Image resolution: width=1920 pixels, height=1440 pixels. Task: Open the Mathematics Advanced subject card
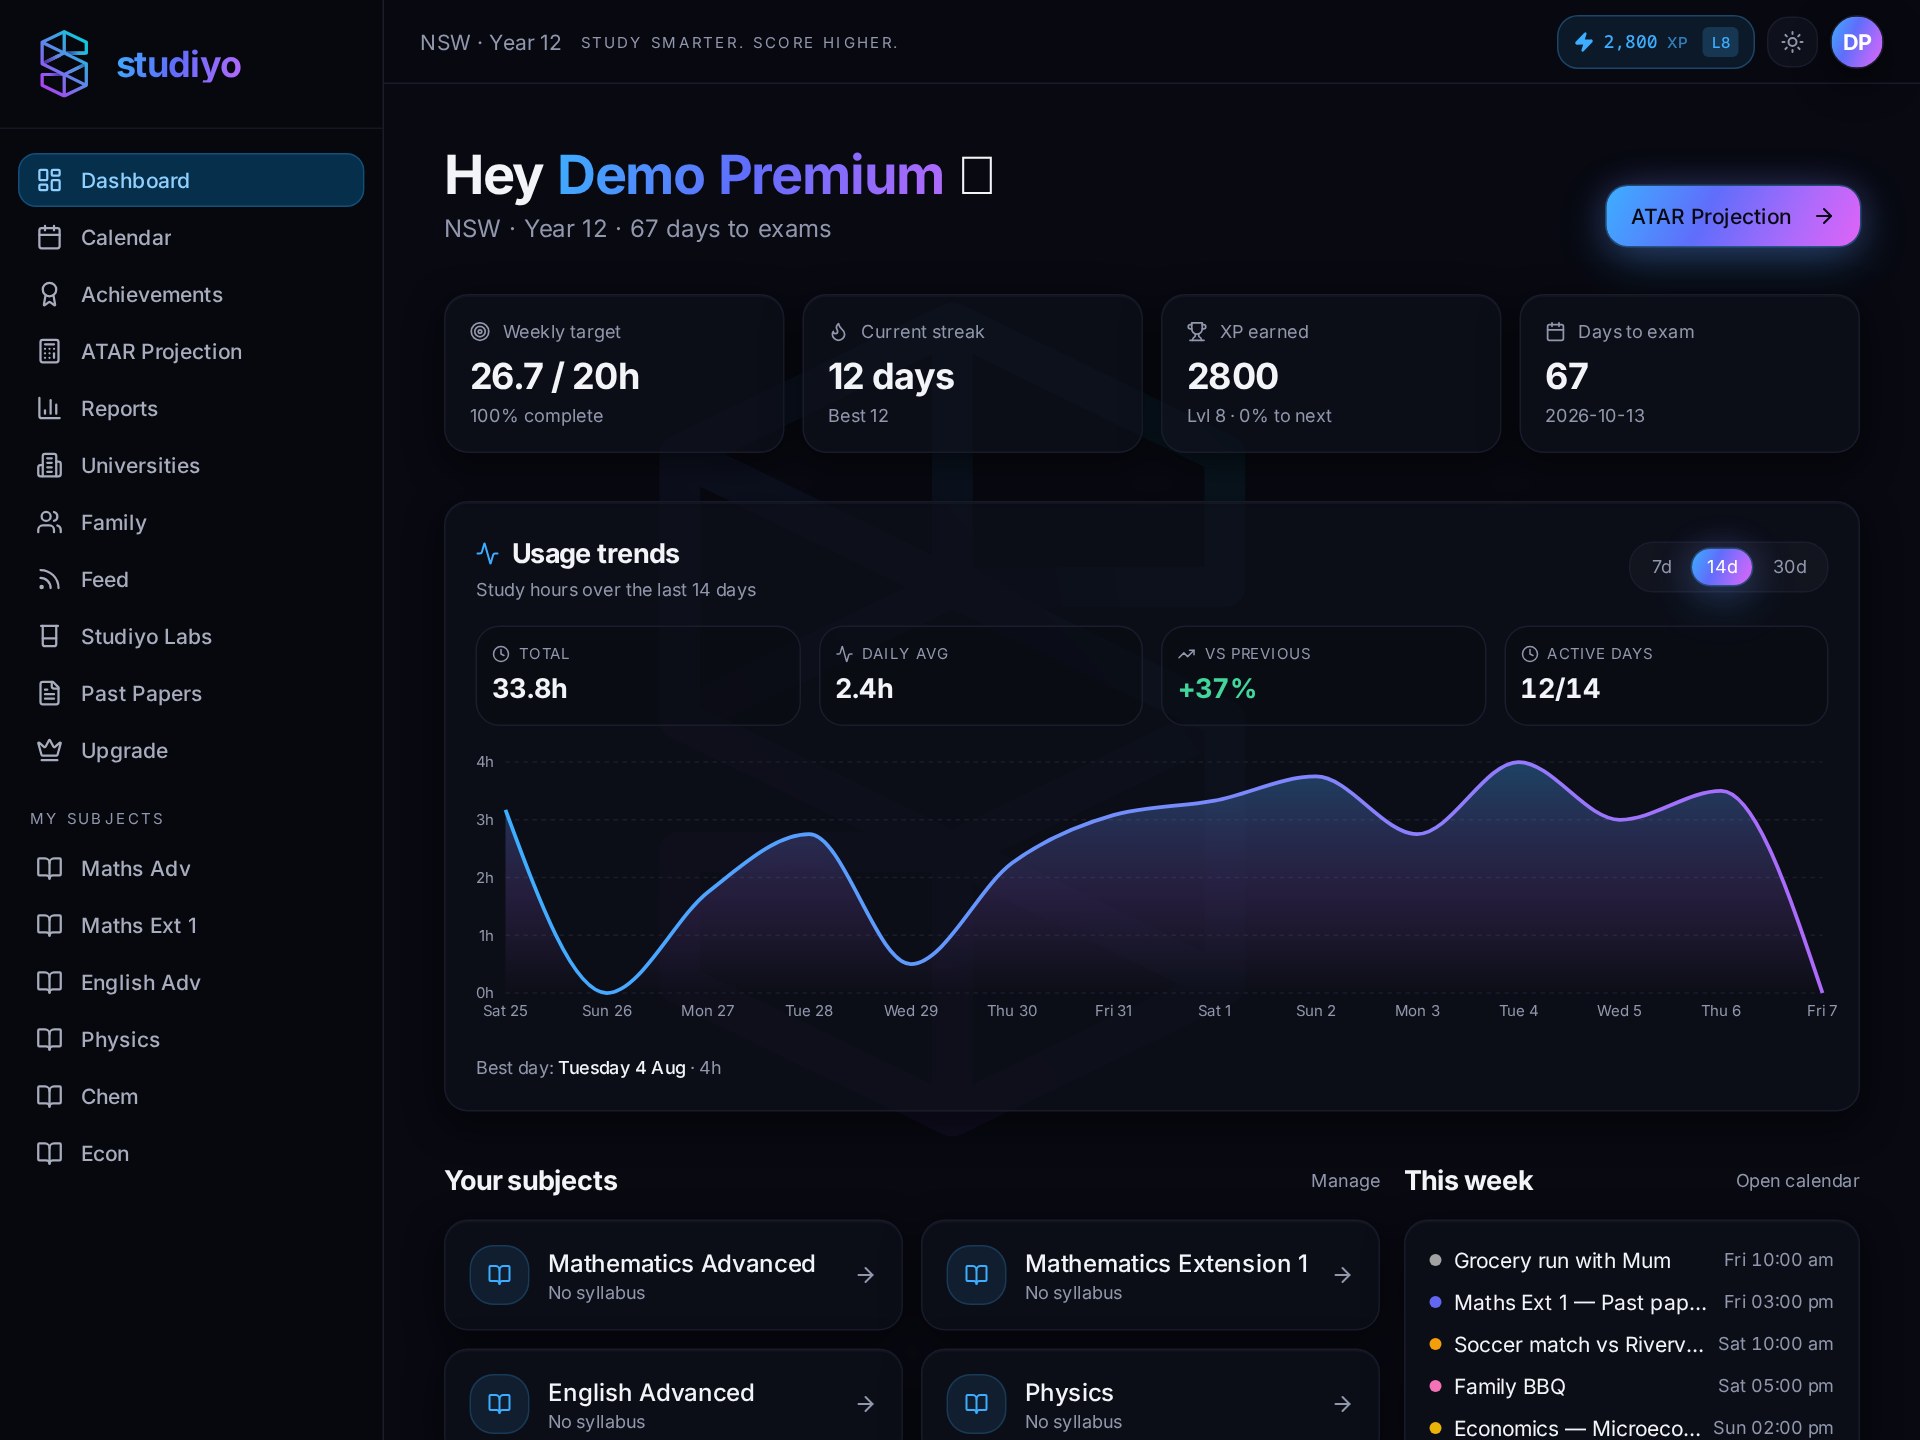(x=673, y=1275)
